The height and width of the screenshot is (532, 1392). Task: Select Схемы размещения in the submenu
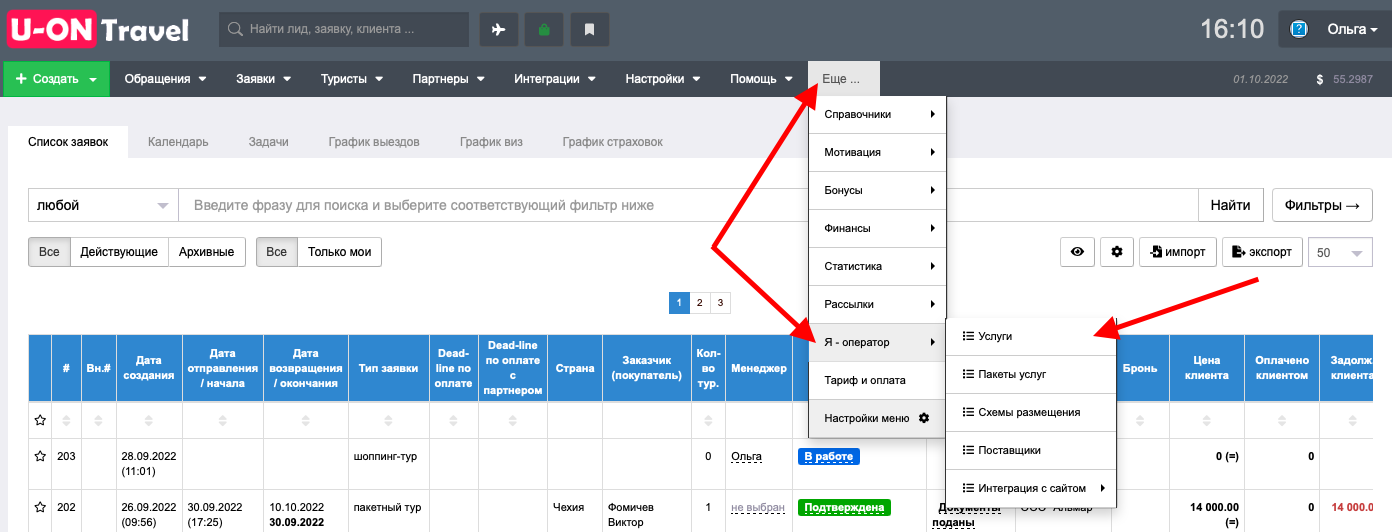pyautogui.click(x=1031, y=412)
